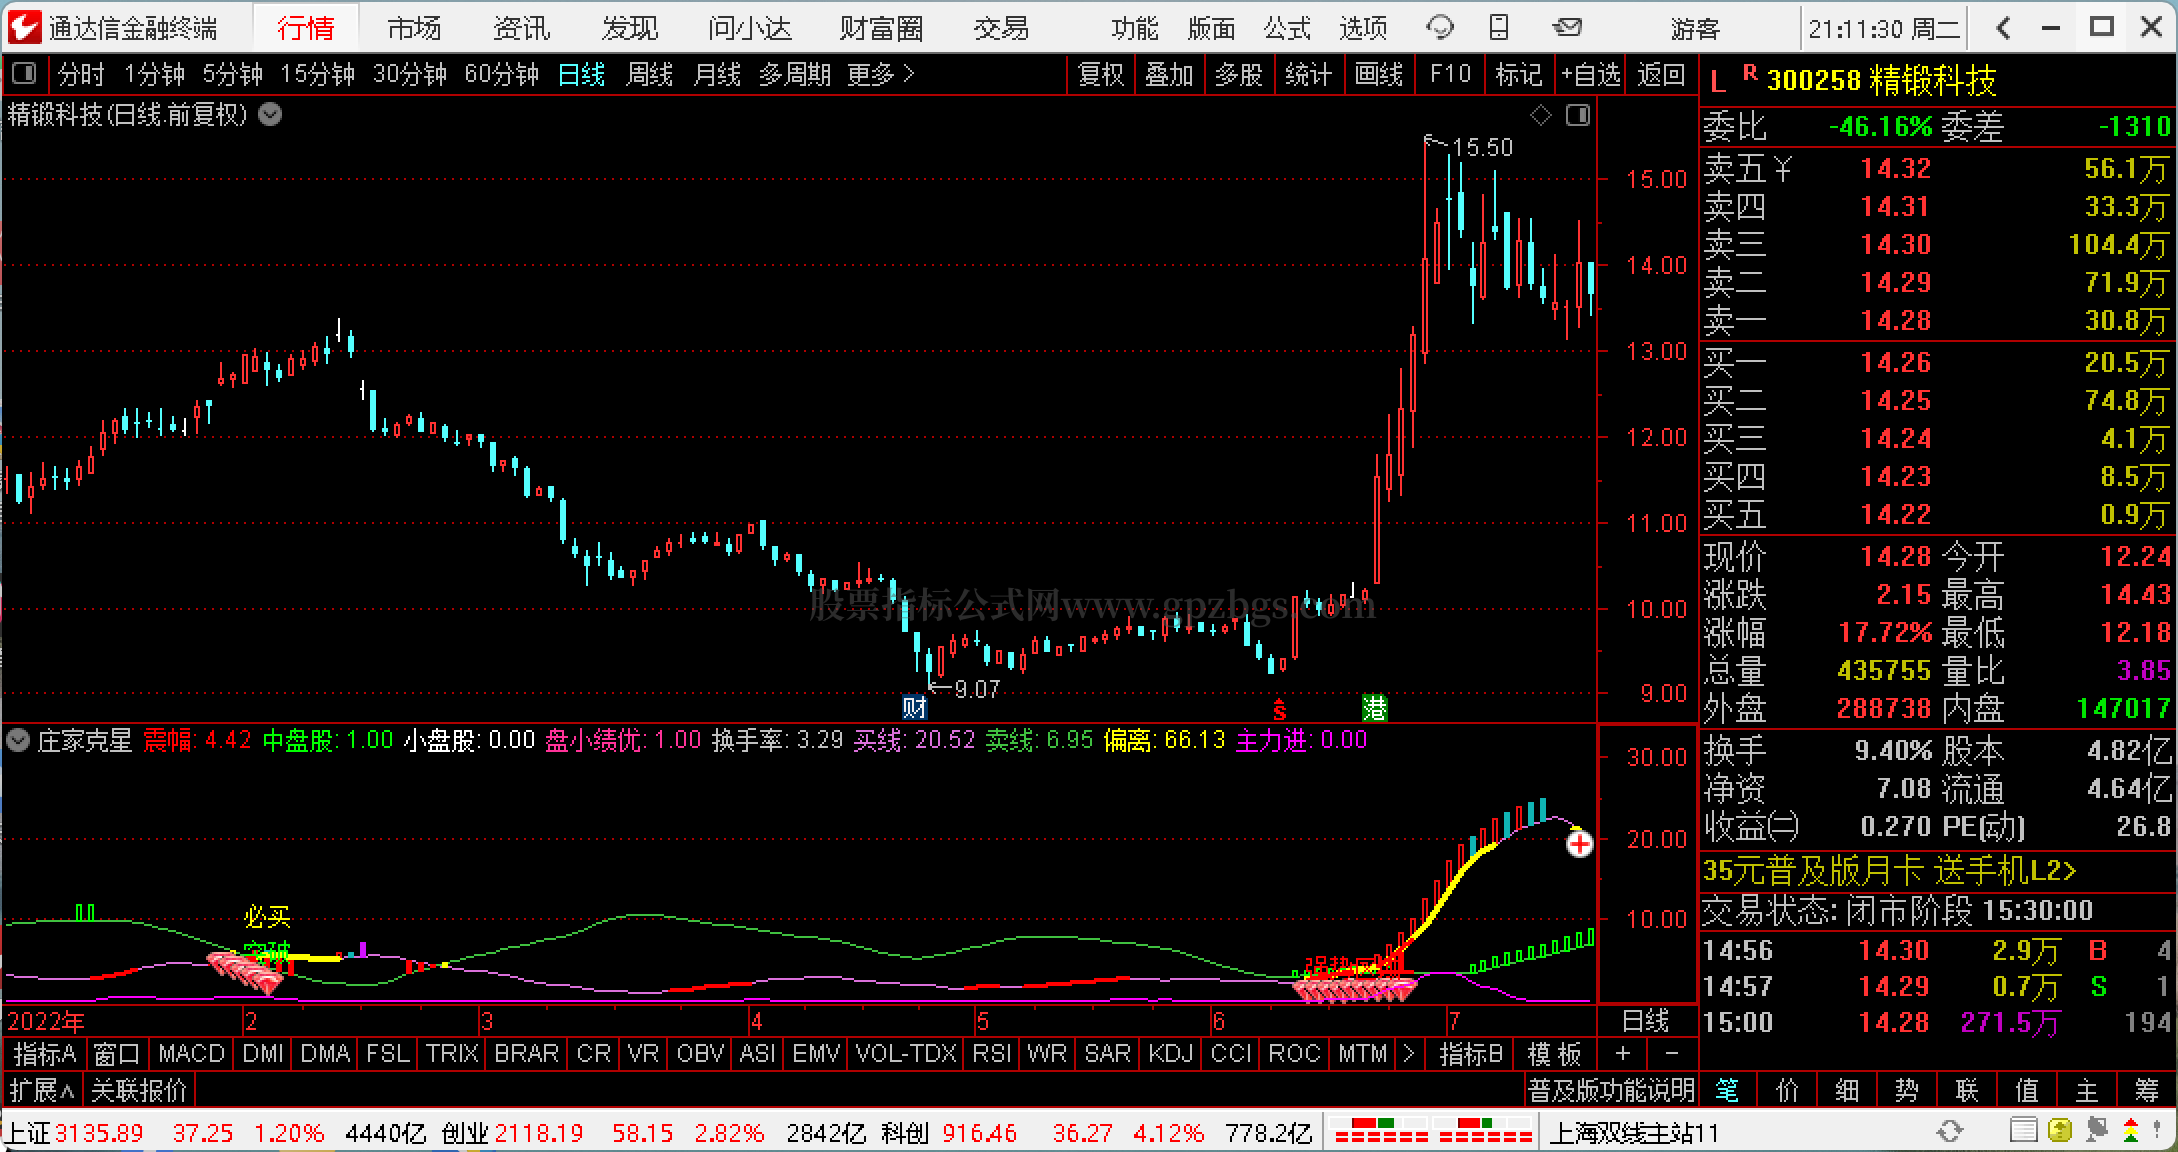Image resolution: width=2178 pixels, height=1152 pixels.
Task: Expand the 更多 periods dropdown
Action: (880, 75)
